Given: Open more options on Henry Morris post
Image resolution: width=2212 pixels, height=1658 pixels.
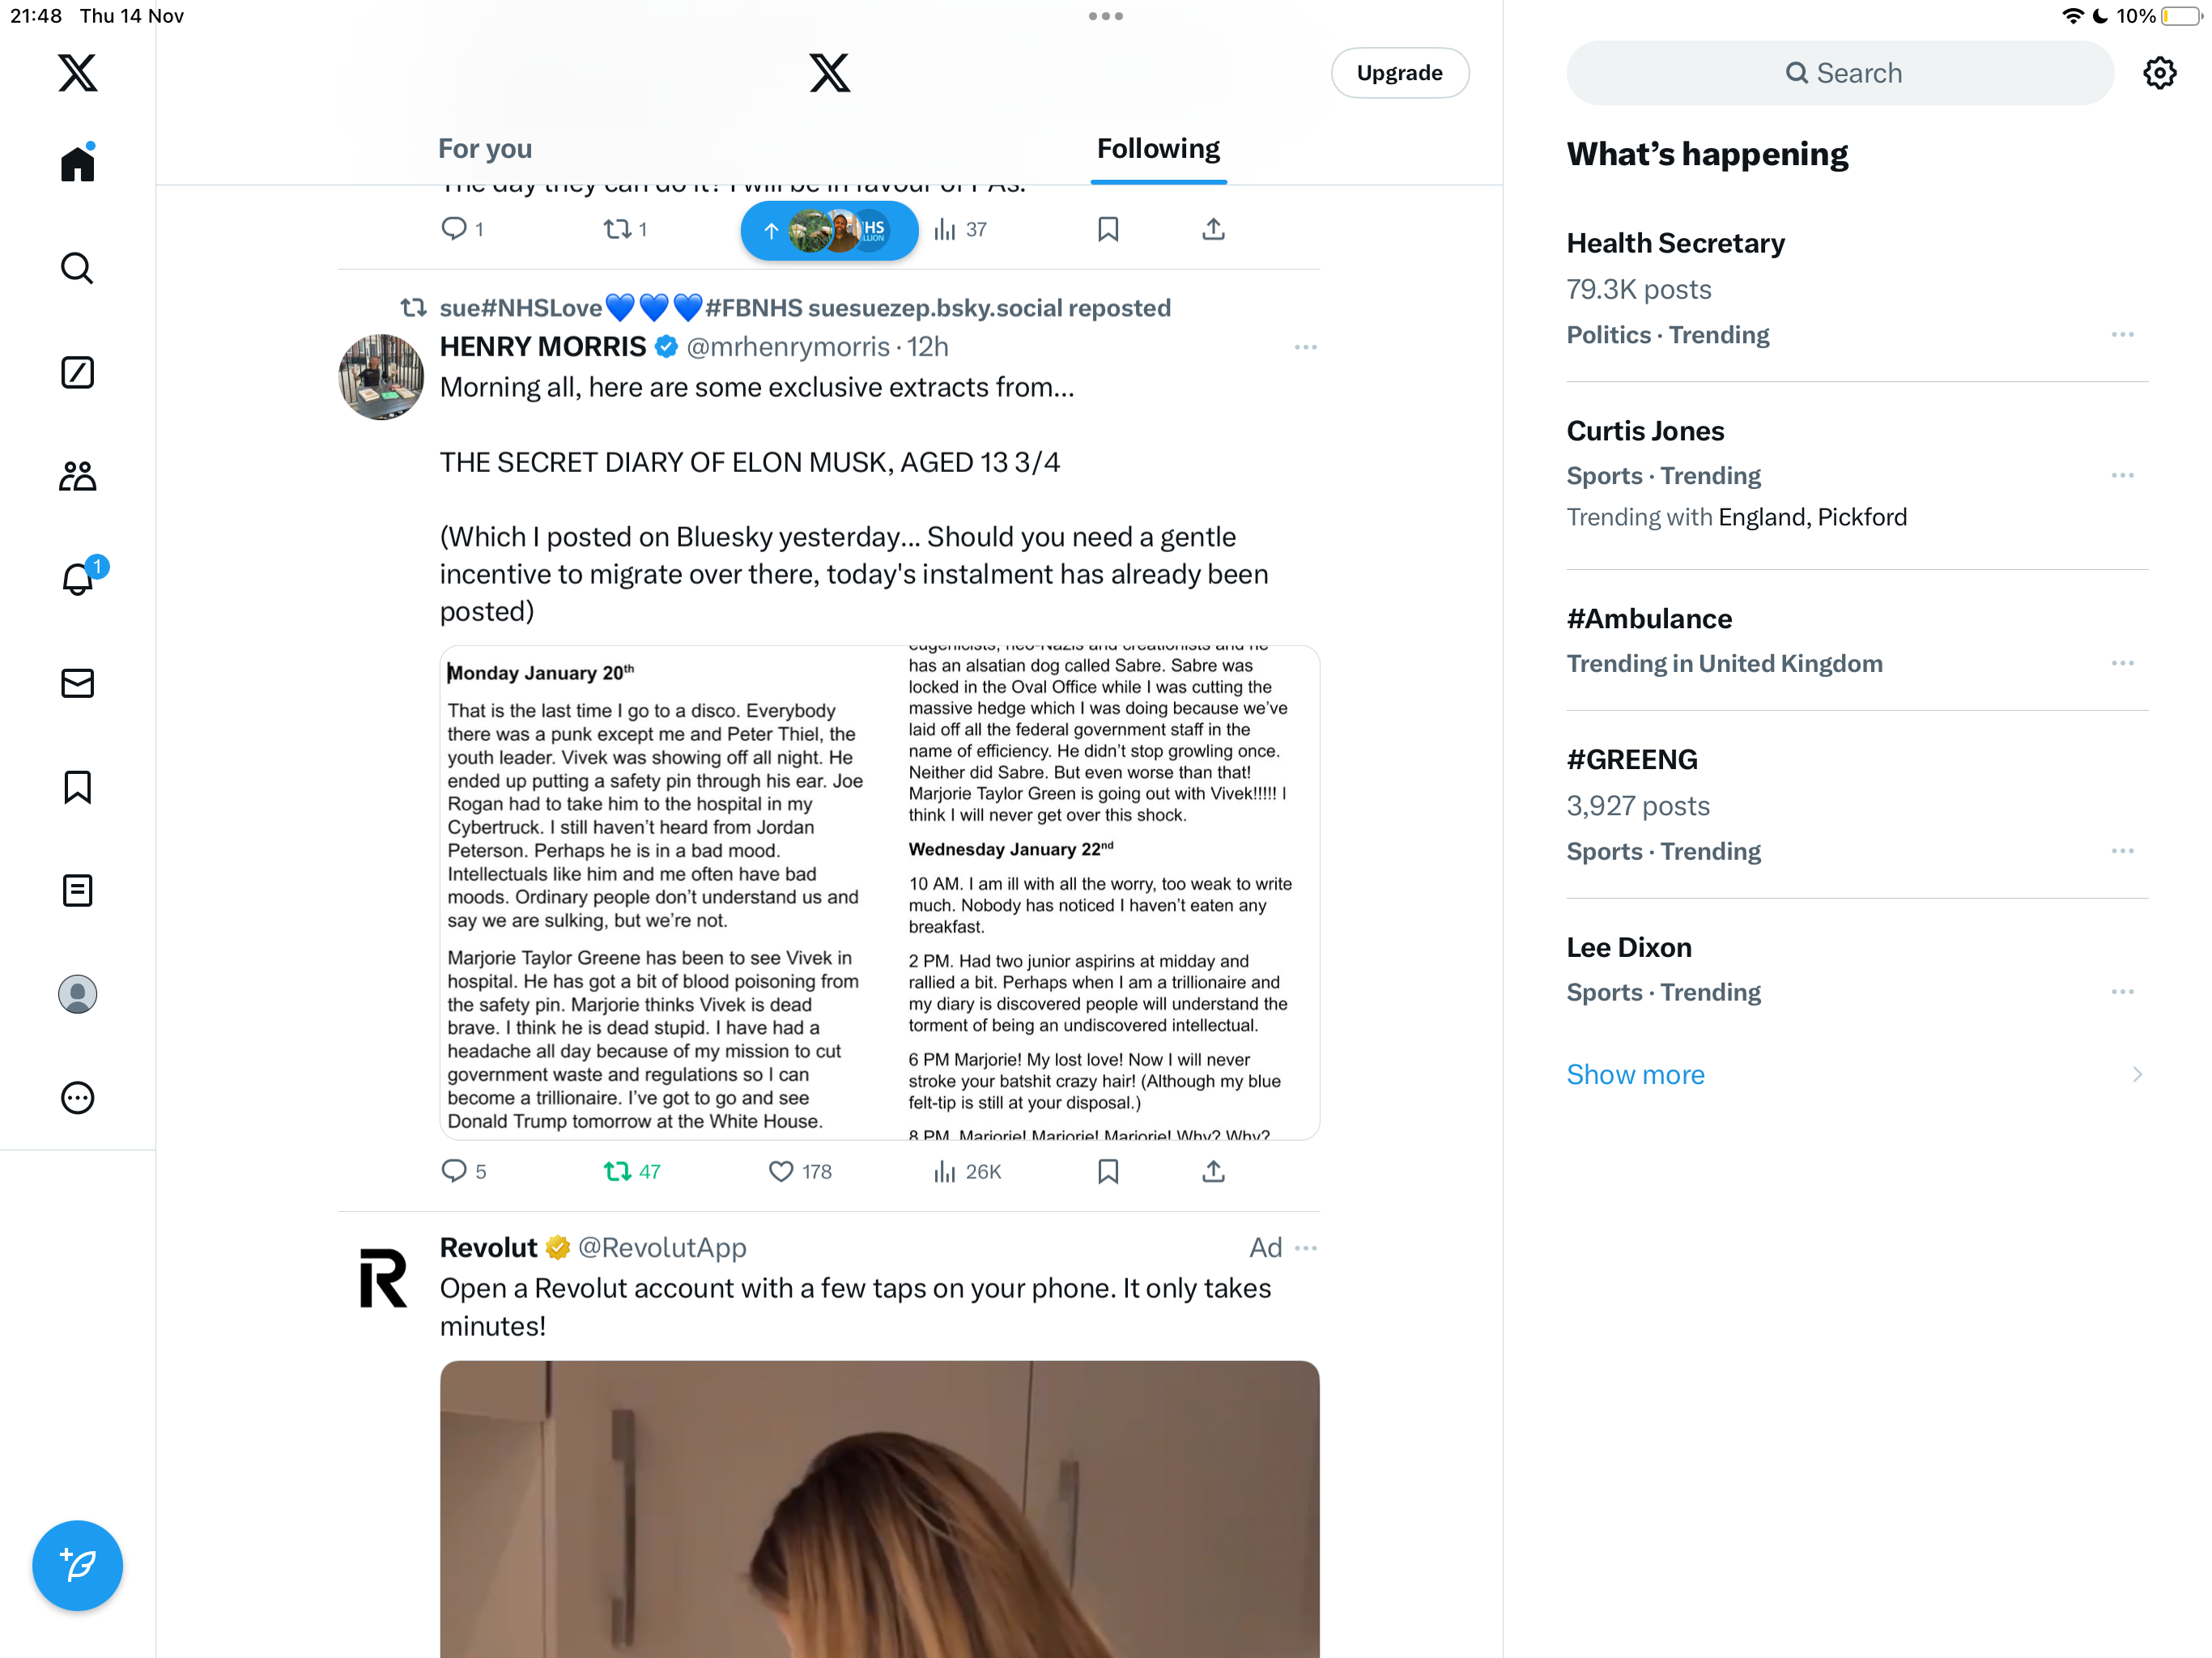Looking at the screenshot, I should pyautogui.click(x=1305, y=347).
